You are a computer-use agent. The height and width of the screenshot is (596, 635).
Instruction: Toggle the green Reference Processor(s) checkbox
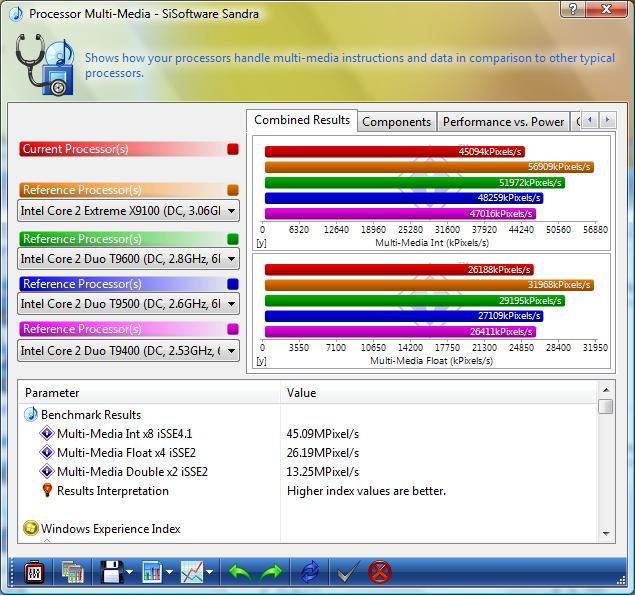click(x=233, y=239)
